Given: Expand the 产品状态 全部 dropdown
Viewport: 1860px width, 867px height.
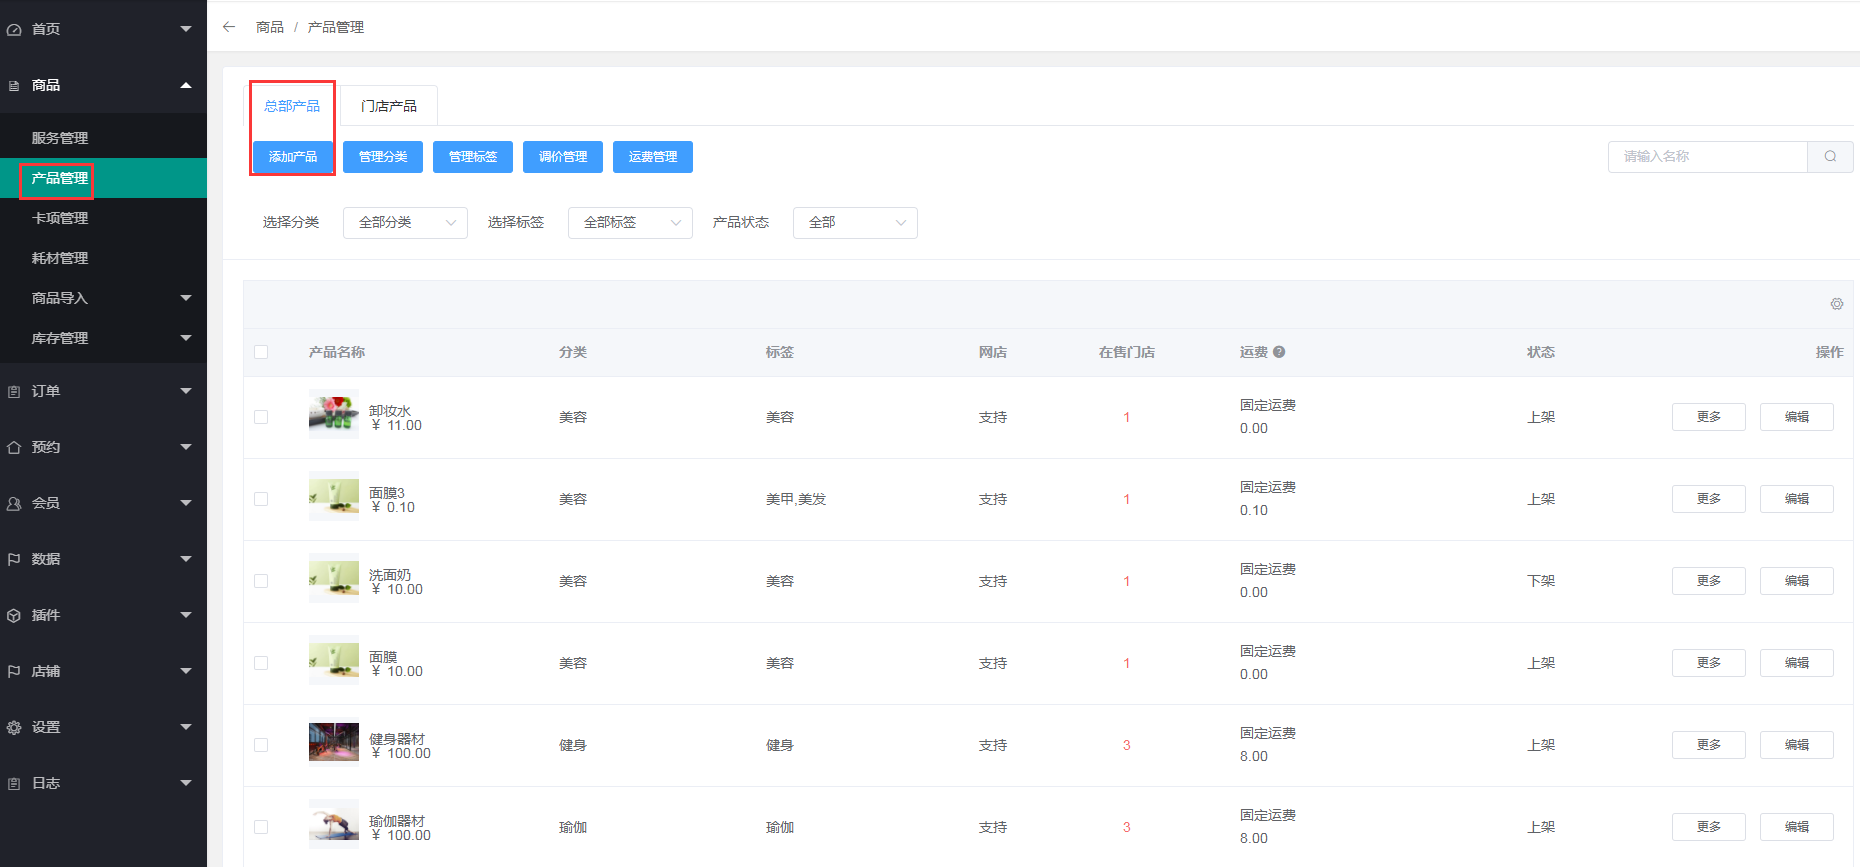Looking at the screenshot, I should (x=855, y=222).
